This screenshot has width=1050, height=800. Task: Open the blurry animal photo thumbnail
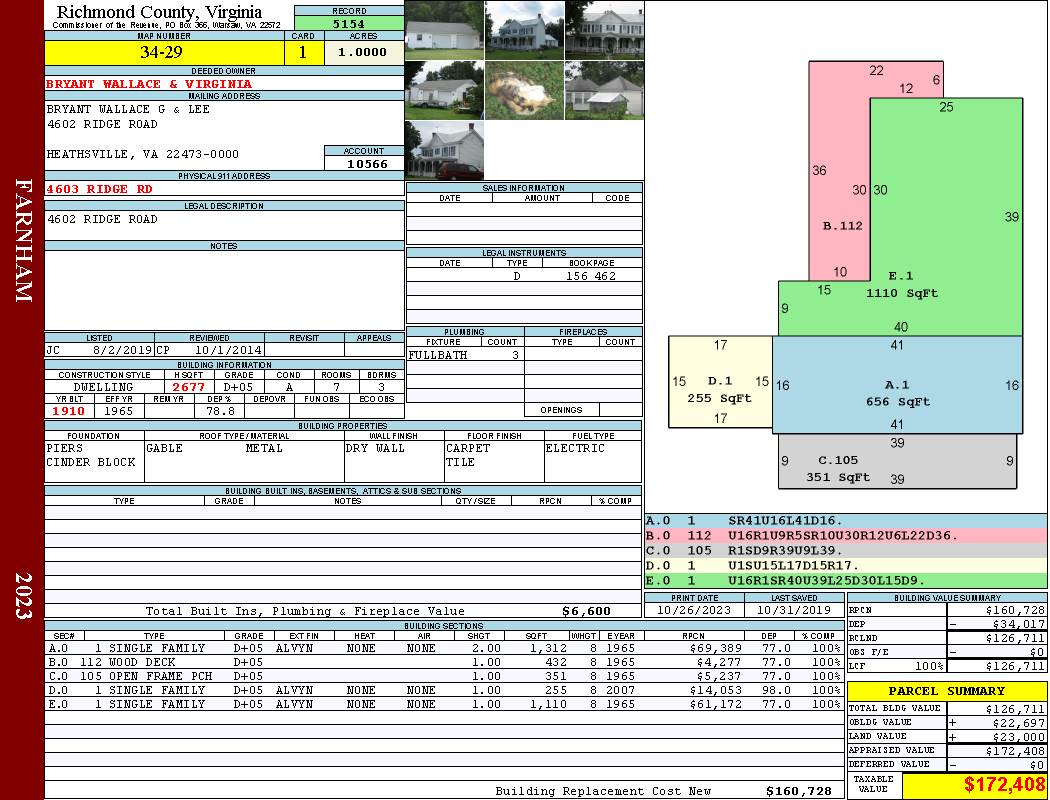pos(524,90)
